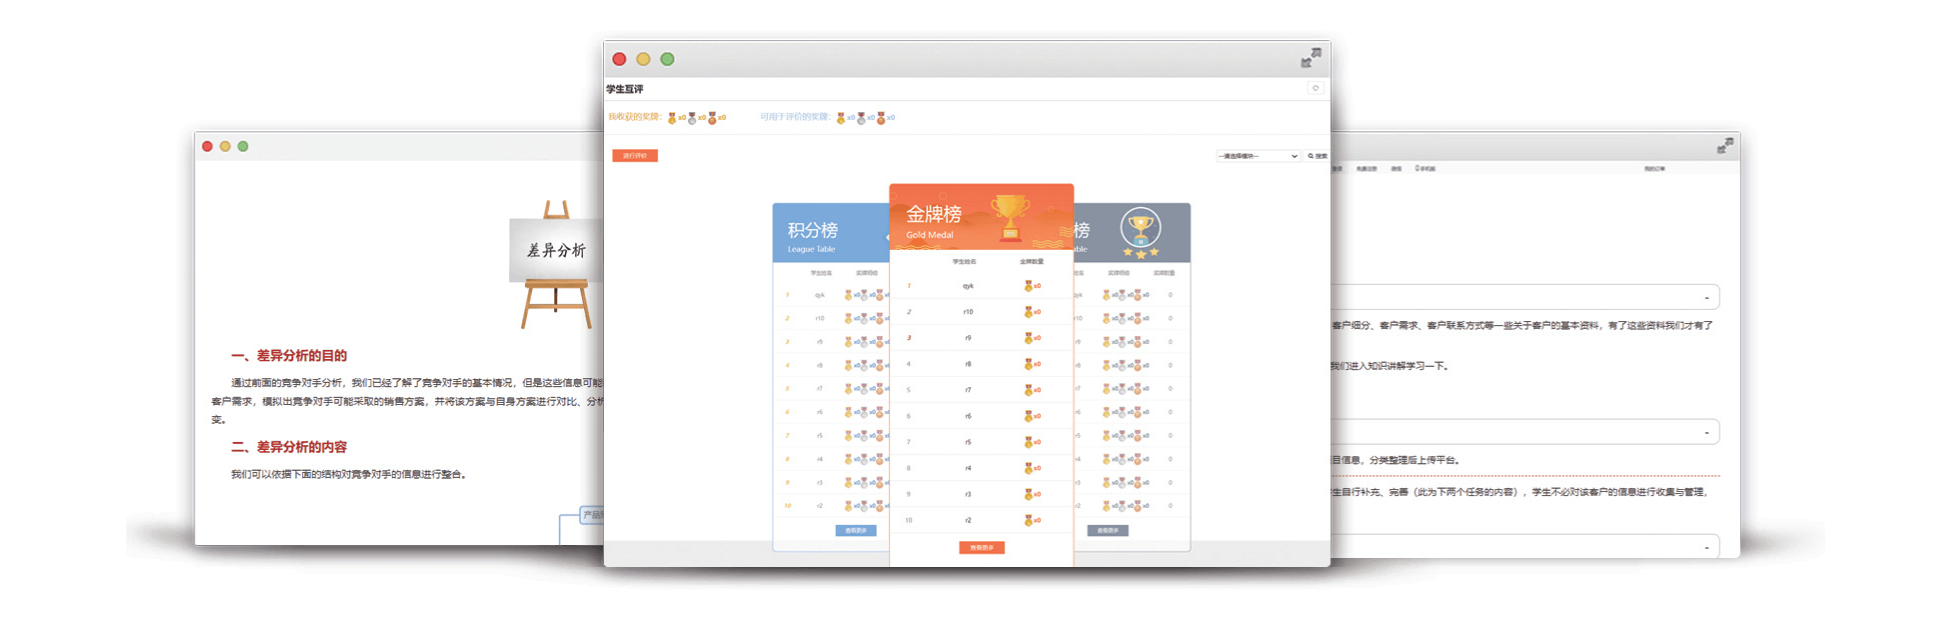Viewport: 1951px width, 626px height.
Task: Collapse the bottom section in right window
Action: tap(1706, 547)
